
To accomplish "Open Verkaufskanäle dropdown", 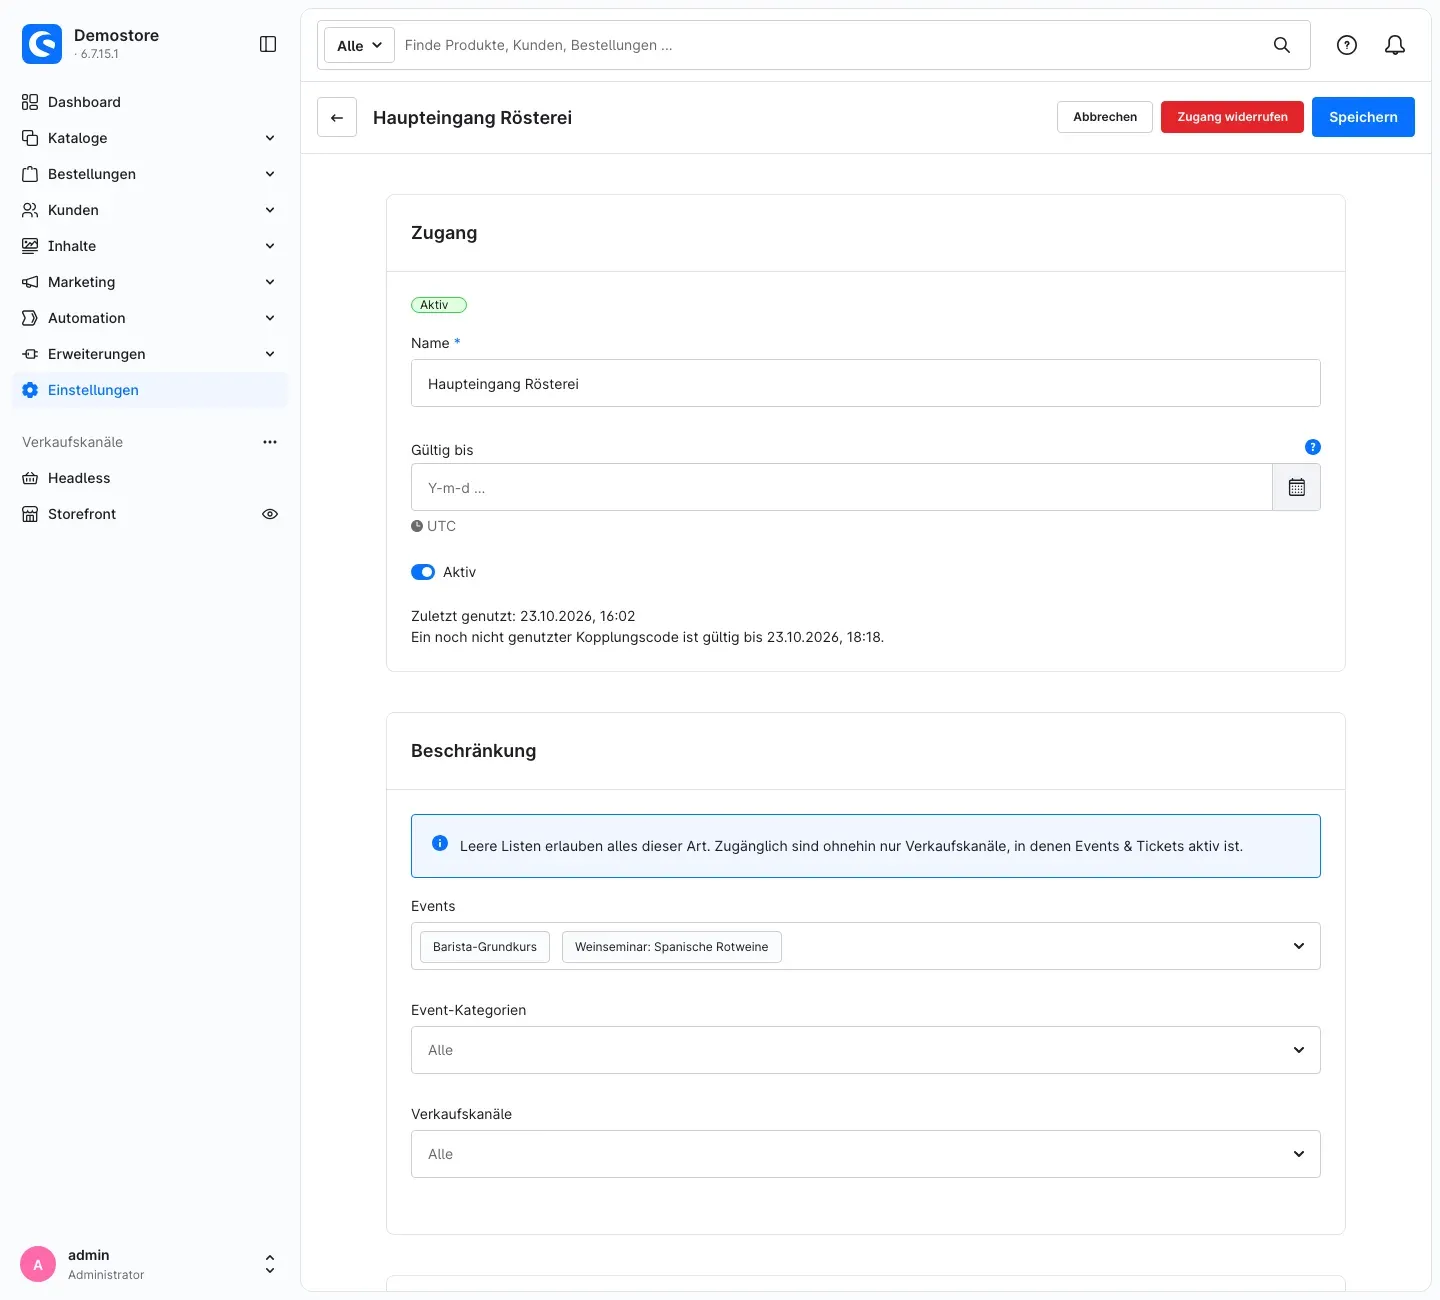I will tap(866, 1154).
